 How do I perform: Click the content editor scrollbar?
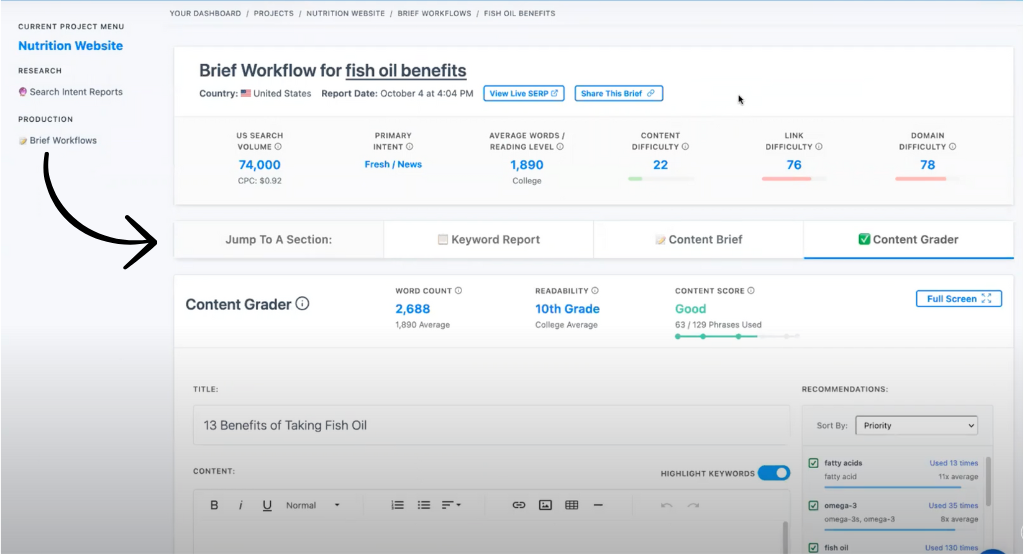(785, 537)
